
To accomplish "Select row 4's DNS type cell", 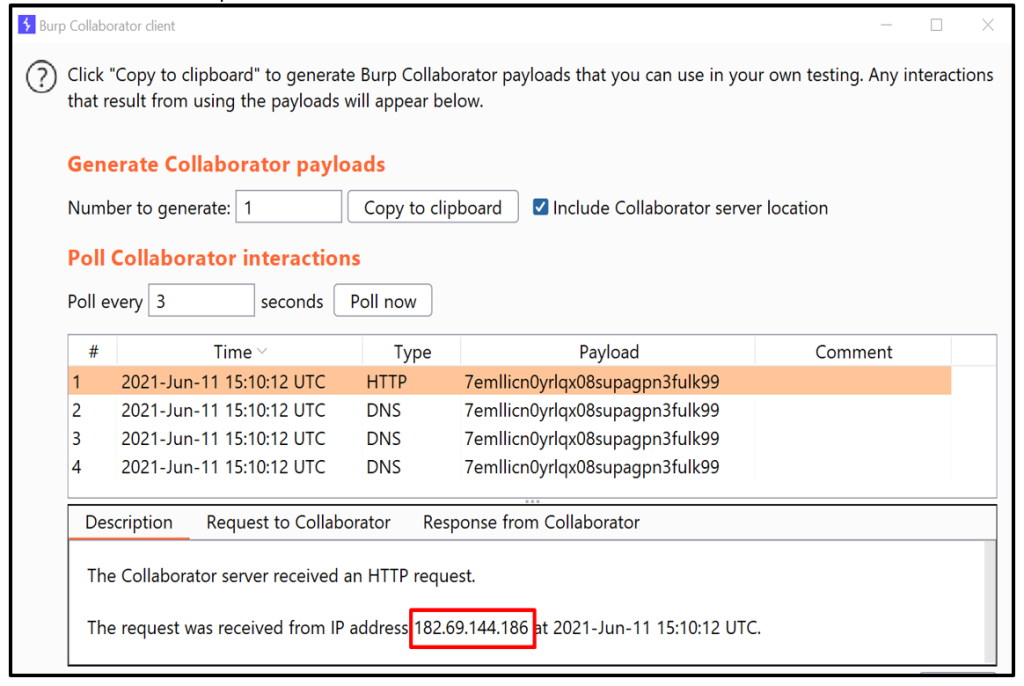I will pyautogui.click(x=384, y=467).
